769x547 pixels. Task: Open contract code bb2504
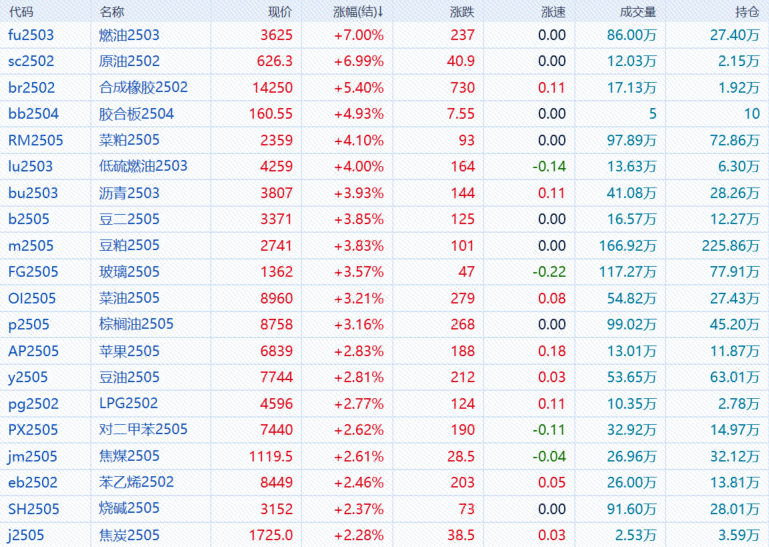click(x=33, y=114)
